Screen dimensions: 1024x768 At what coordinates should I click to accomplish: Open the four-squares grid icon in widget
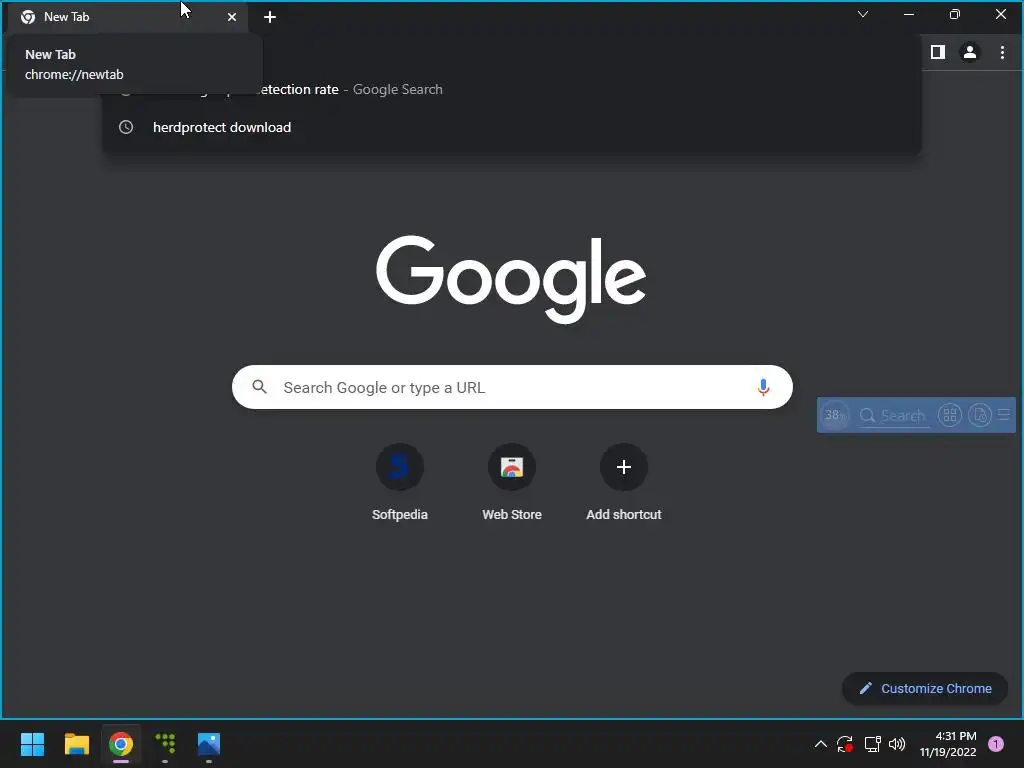coord(950,415)
